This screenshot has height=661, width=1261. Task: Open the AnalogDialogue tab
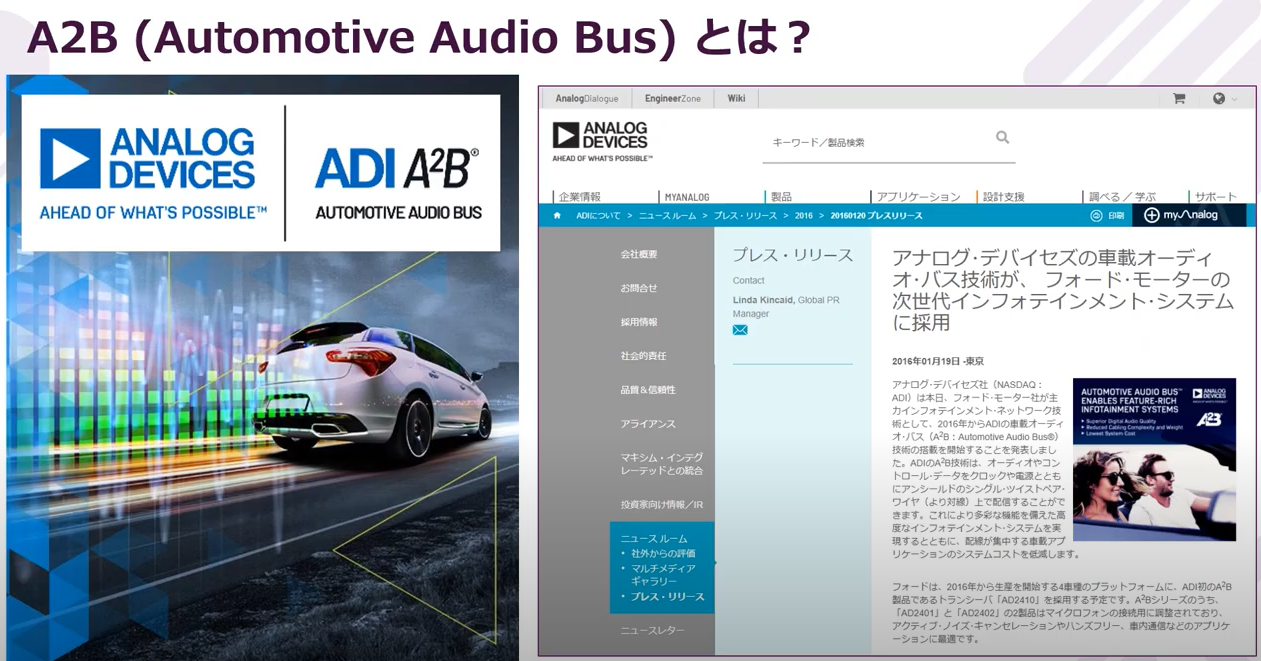587,98
